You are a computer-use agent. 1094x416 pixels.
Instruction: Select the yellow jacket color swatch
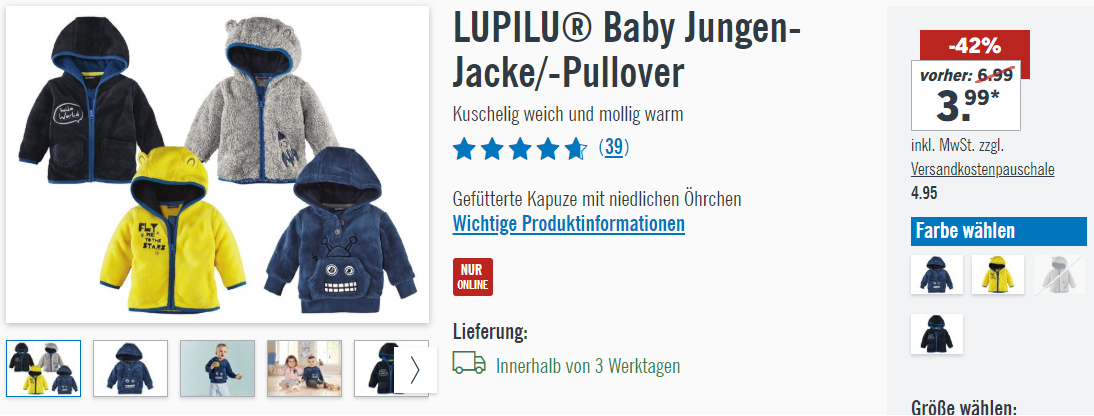tap(998, 274)
